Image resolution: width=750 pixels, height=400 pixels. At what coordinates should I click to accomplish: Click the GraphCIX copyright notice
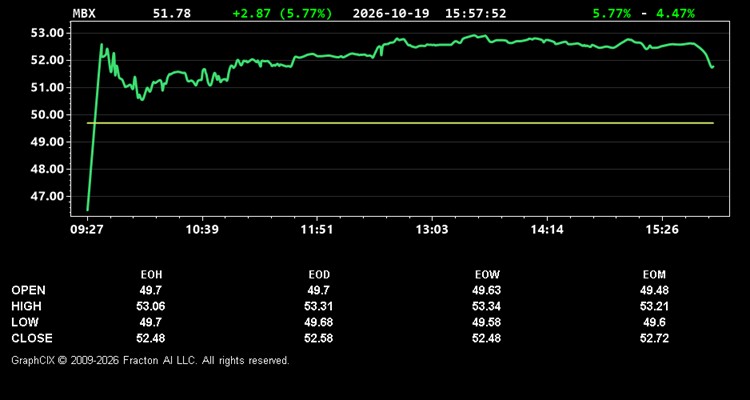150,360
